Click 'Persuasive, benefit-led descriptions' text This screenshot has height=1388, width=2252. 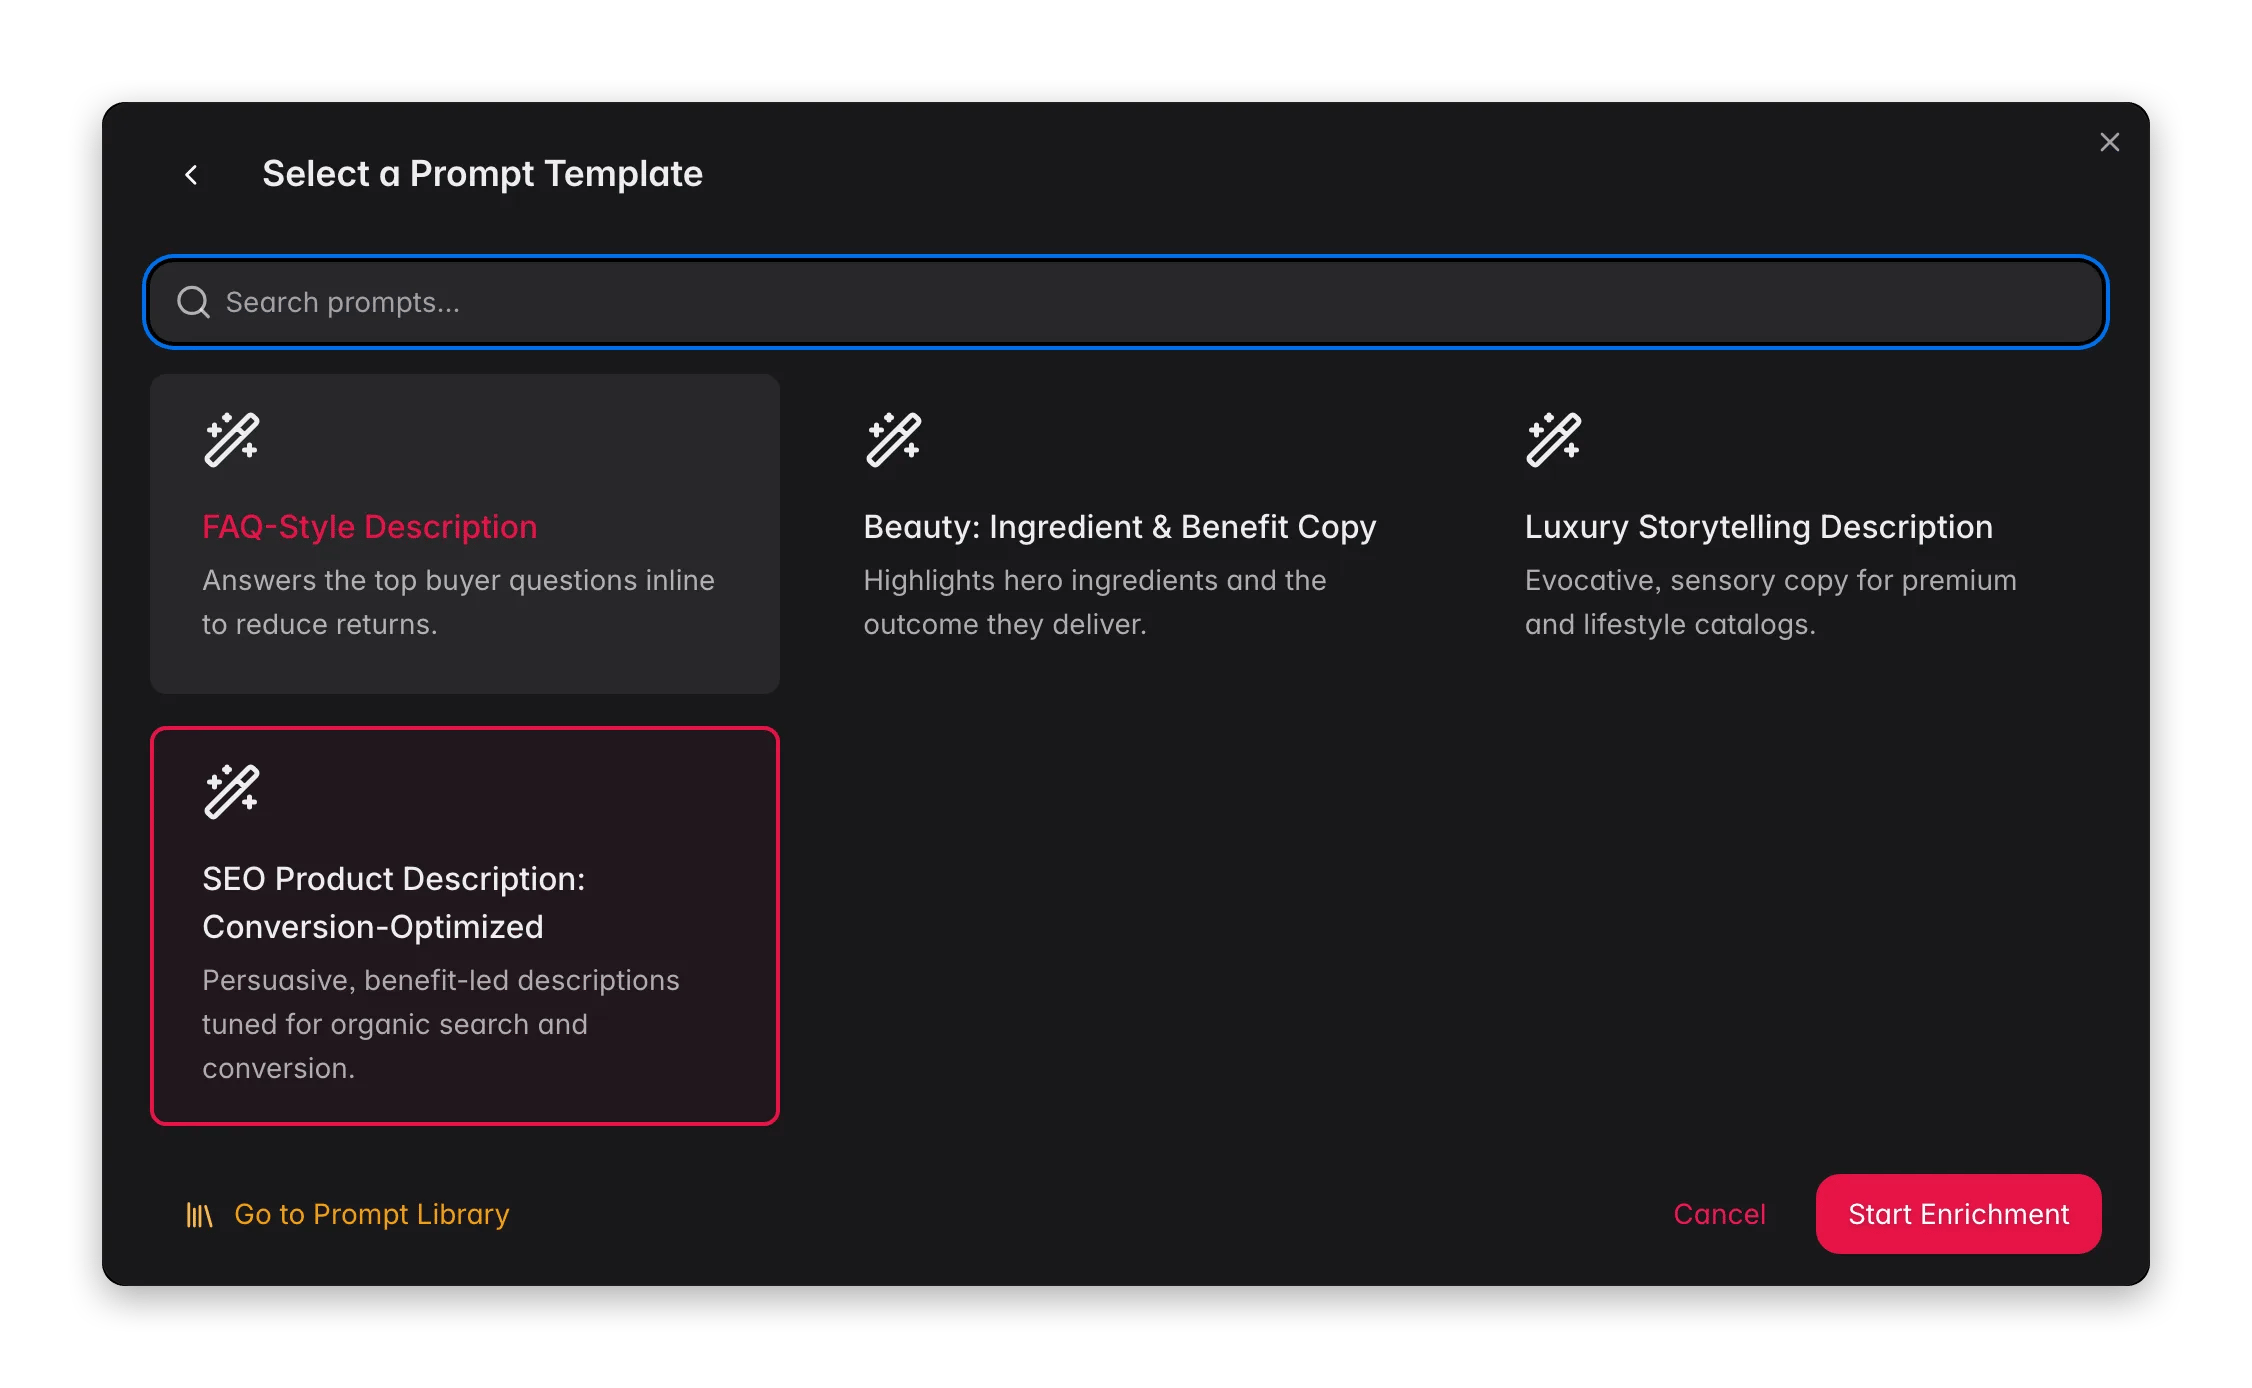pos(441,1024)
